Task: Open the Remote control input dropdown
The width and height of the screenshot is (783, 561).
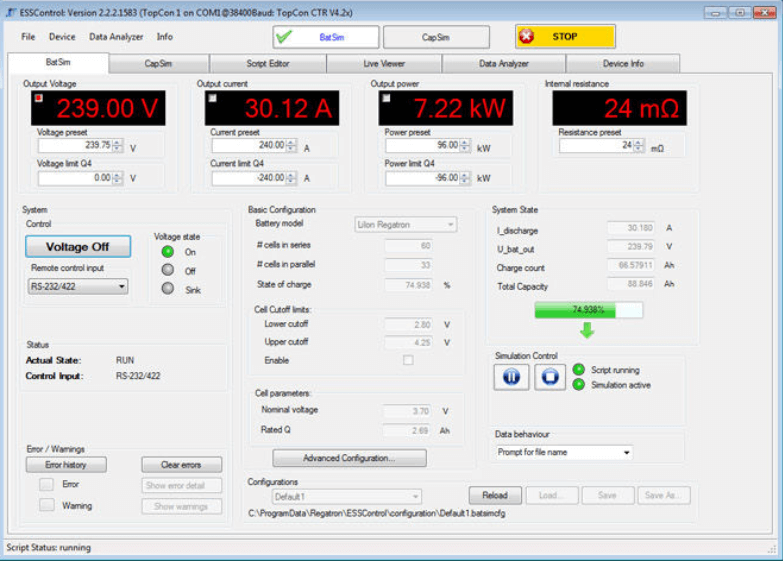Action: pyautogui.click(x=78, y=287)
